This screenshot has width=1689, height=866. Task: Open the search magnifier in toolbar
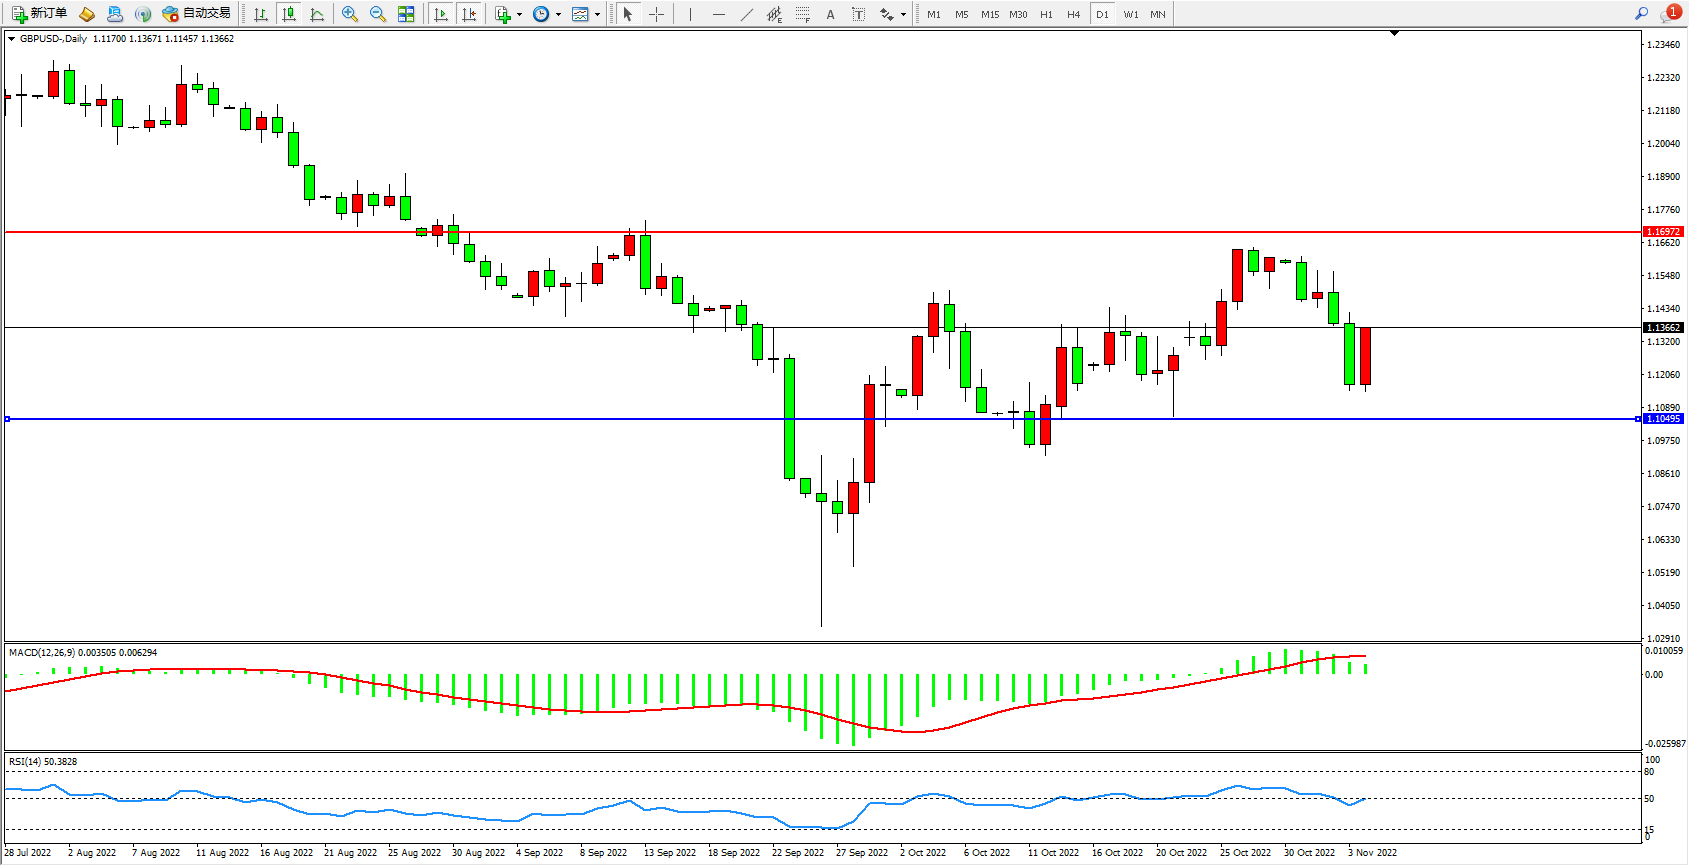click(1641, 14)
